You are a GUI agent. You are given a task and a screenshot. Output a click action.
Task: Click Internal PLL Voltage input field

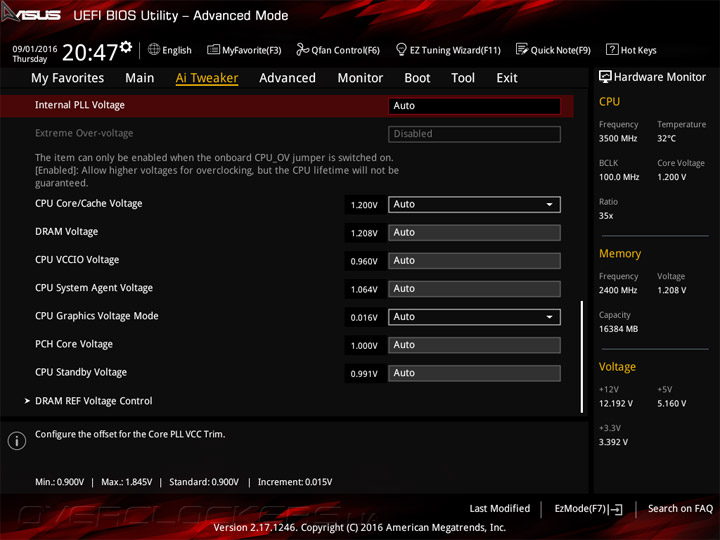pyautogui.click(x=474, y=106)
